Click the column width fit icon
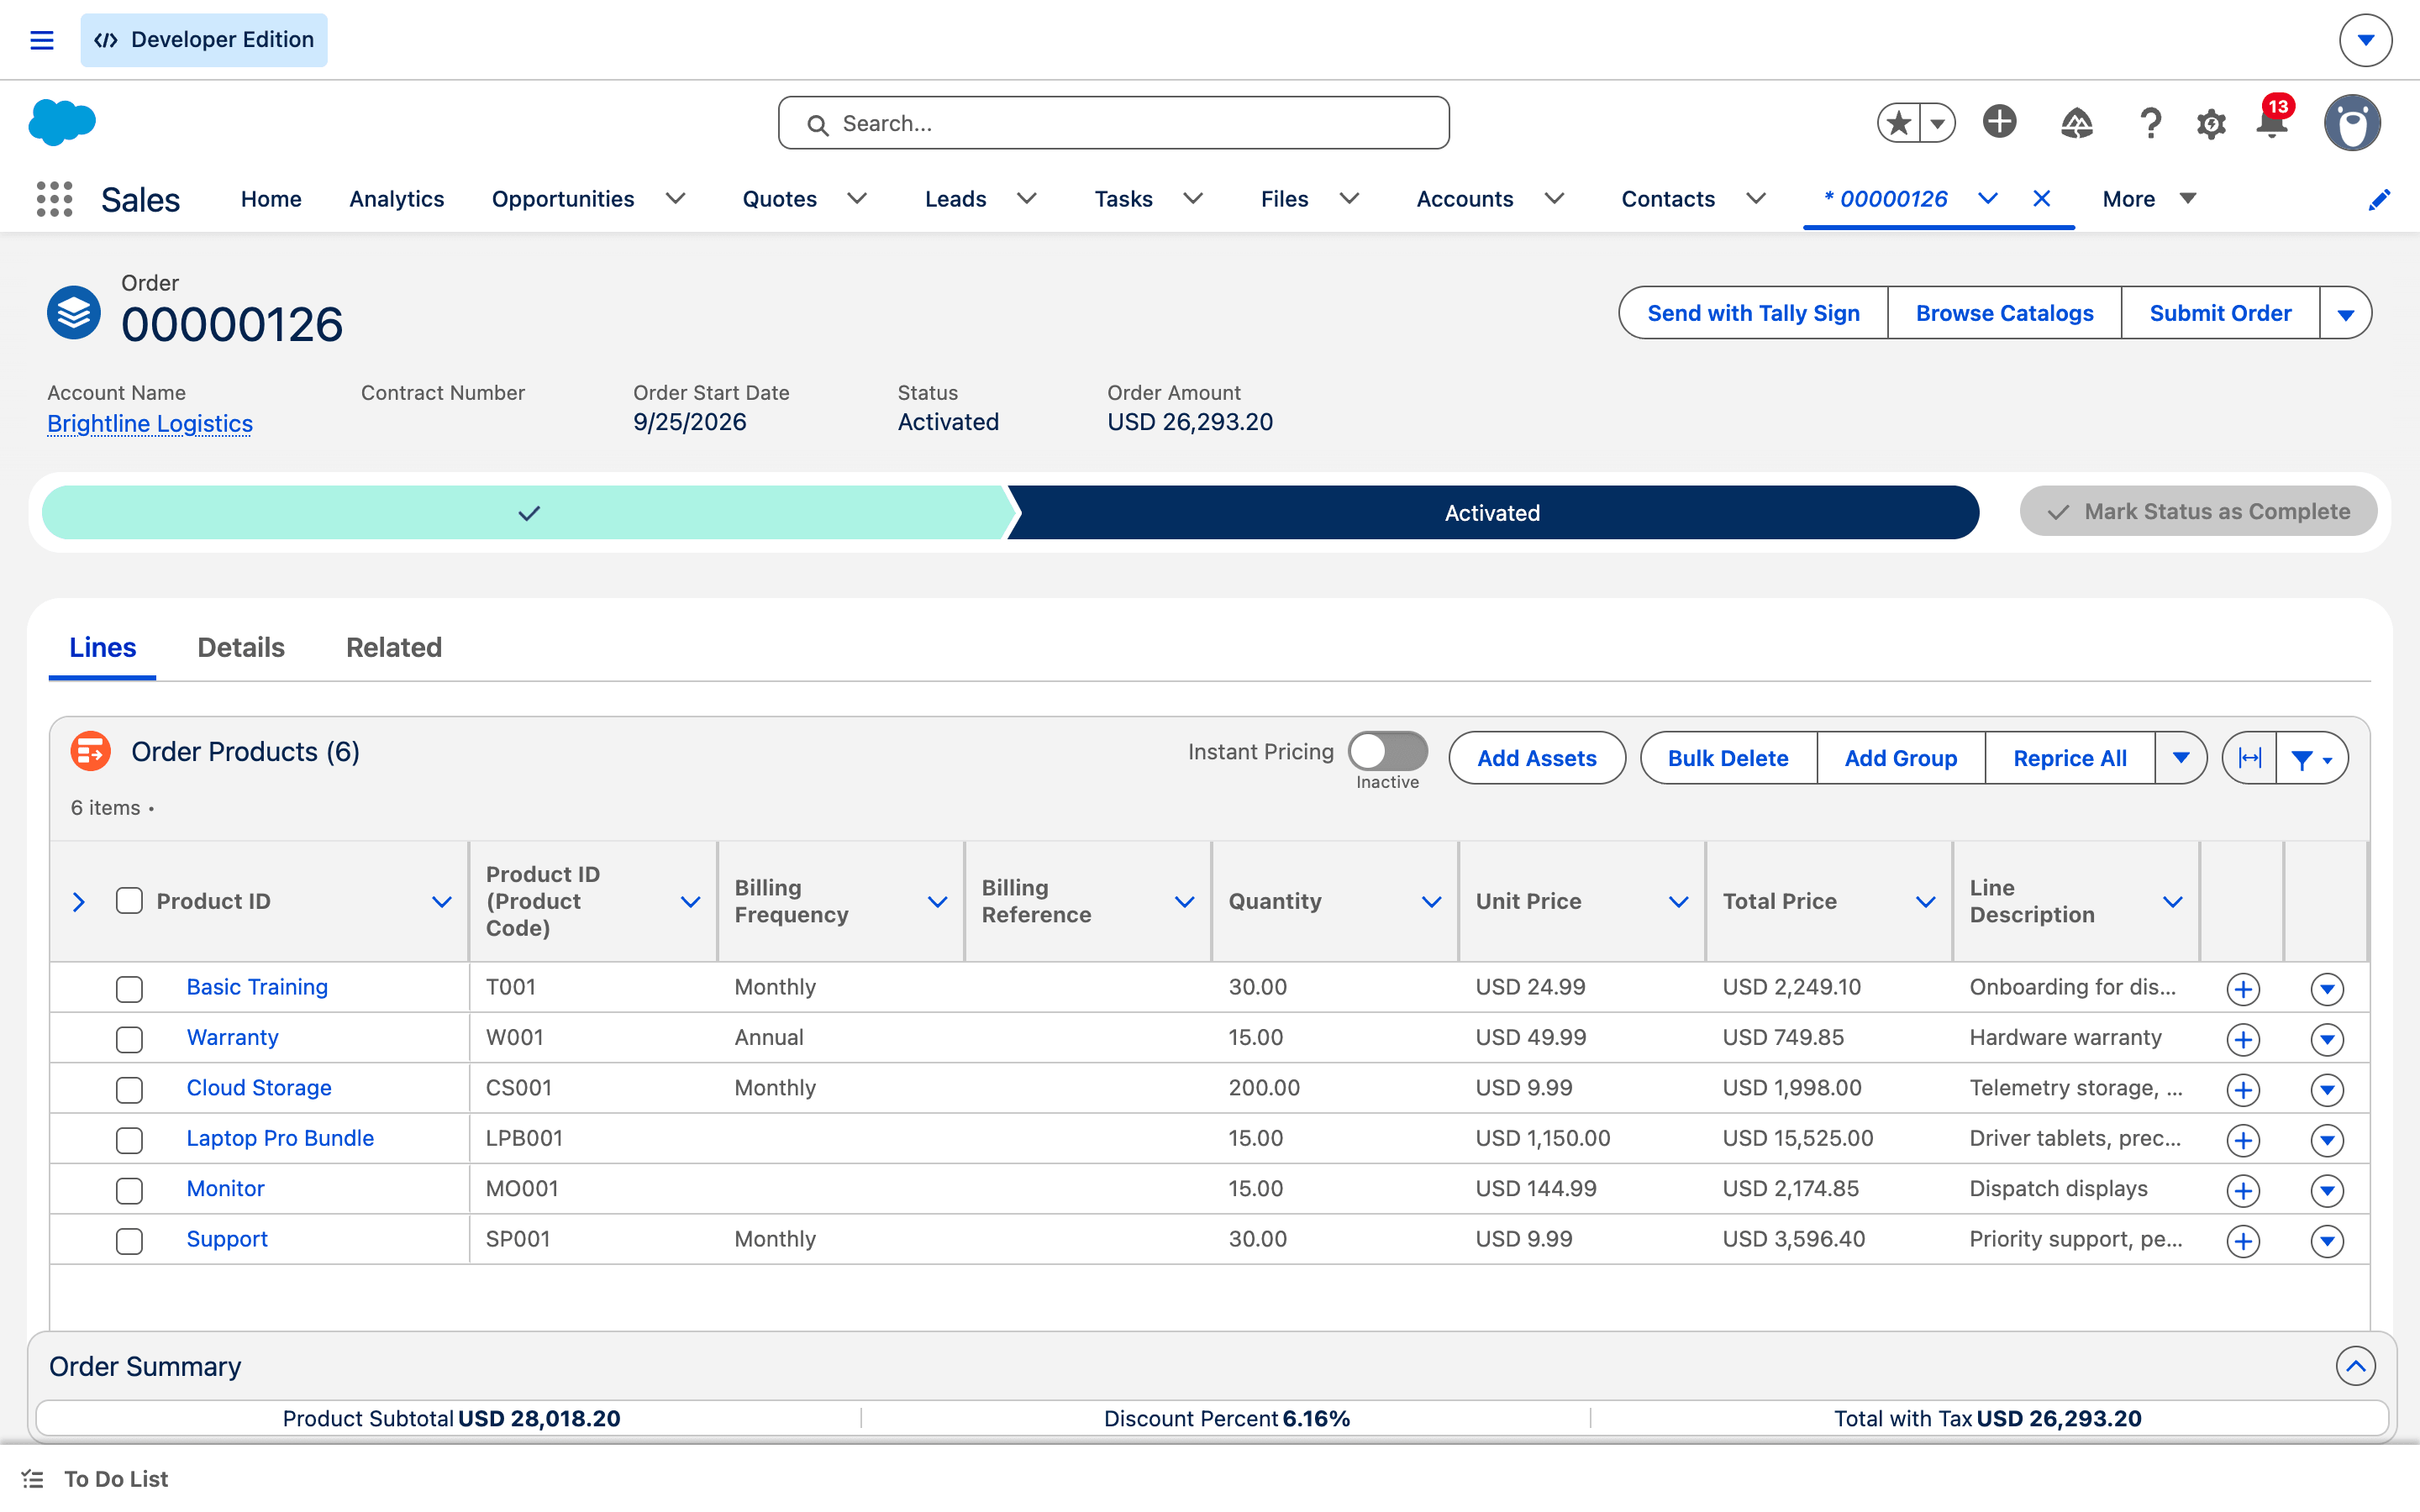 [2250, 758]
